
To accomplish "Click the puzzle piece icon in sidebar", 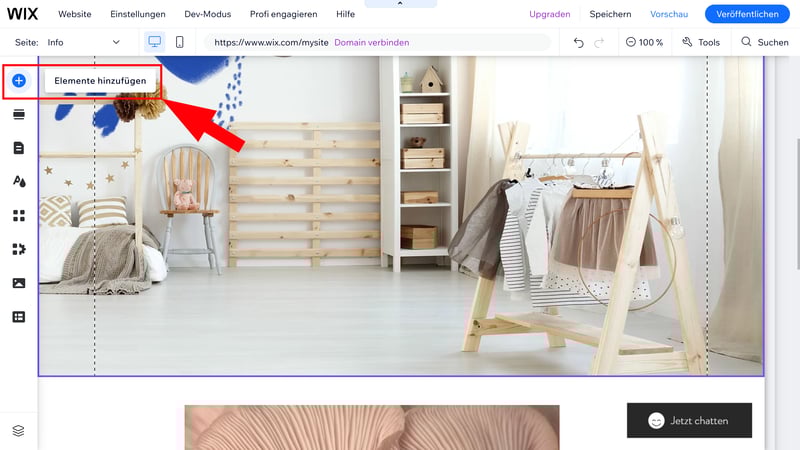I will pos(19,249).
